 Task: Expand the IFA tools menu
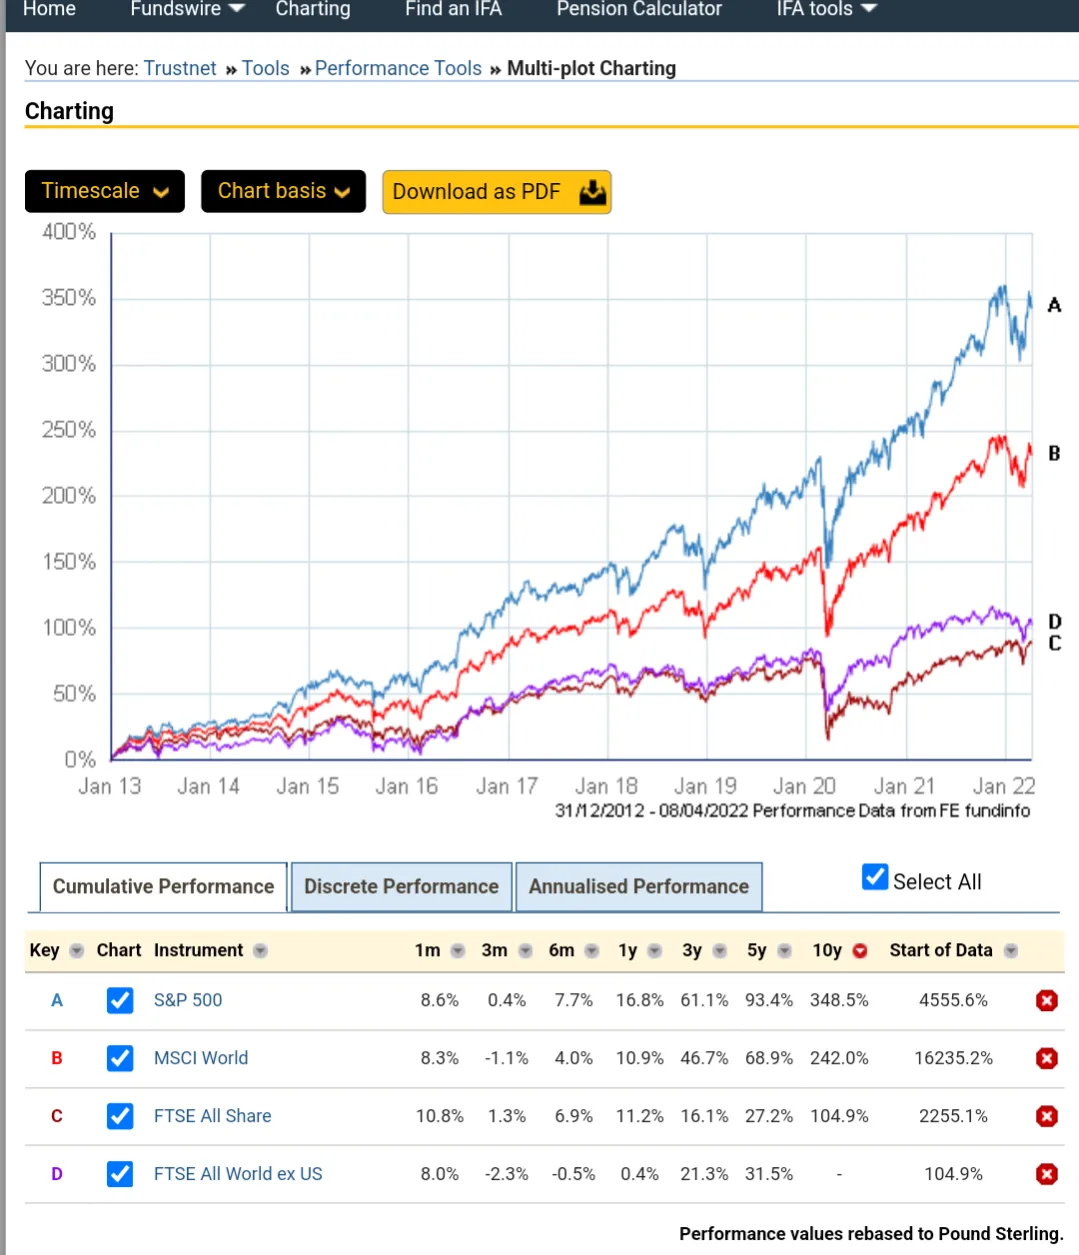(824, 10)
